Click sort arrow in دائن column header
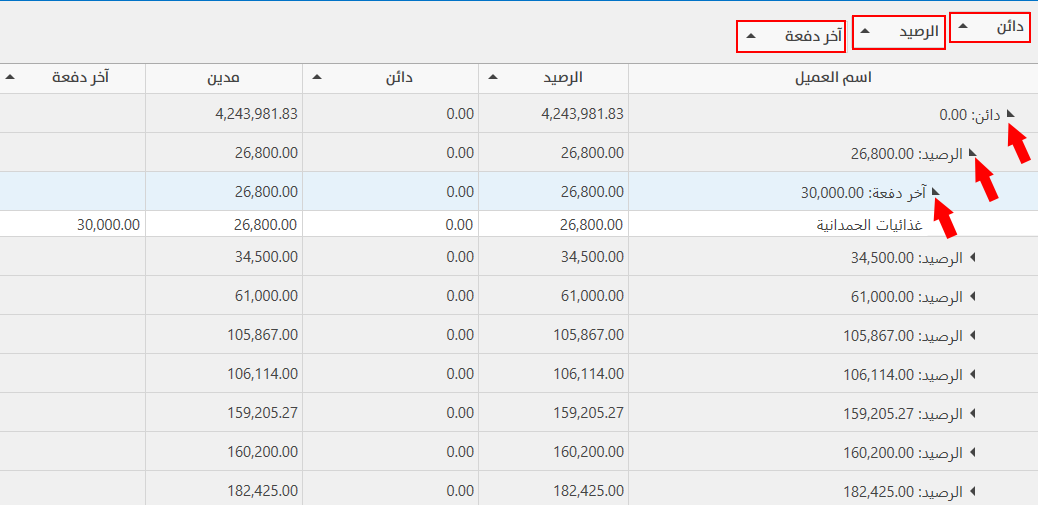This screenshot has width=1038, height=505. [318, 77]
